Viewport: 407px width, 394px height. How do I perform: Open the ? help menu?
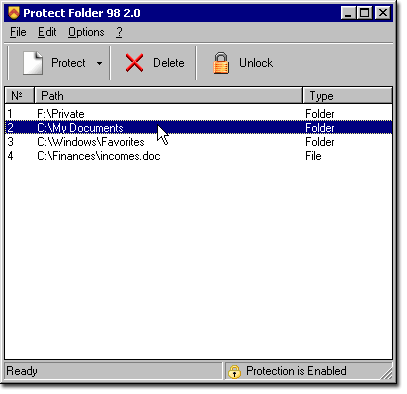tap(119, 32)
